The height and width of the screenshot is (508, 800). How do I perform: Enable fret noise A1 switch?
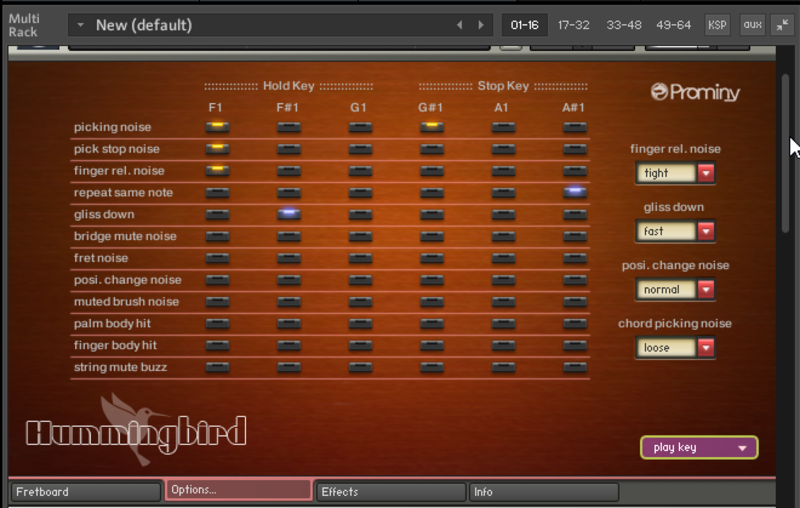point(503,258)
